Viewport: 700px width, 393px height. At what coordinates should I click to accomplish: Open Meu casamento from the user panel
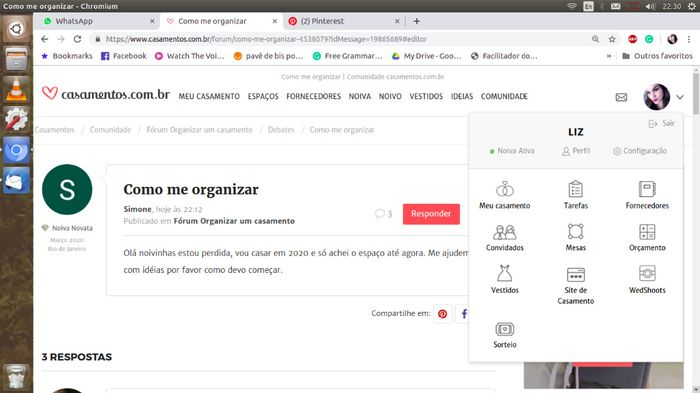pyautogui.click(x=504, y=195)
